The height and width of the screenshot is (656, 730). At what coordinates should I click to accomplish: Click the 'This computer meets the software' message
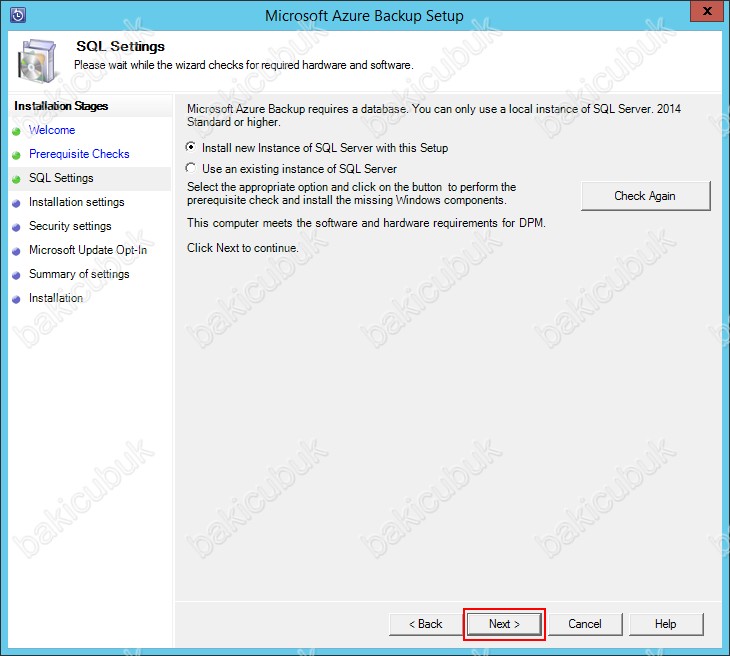tap(366, 223)
